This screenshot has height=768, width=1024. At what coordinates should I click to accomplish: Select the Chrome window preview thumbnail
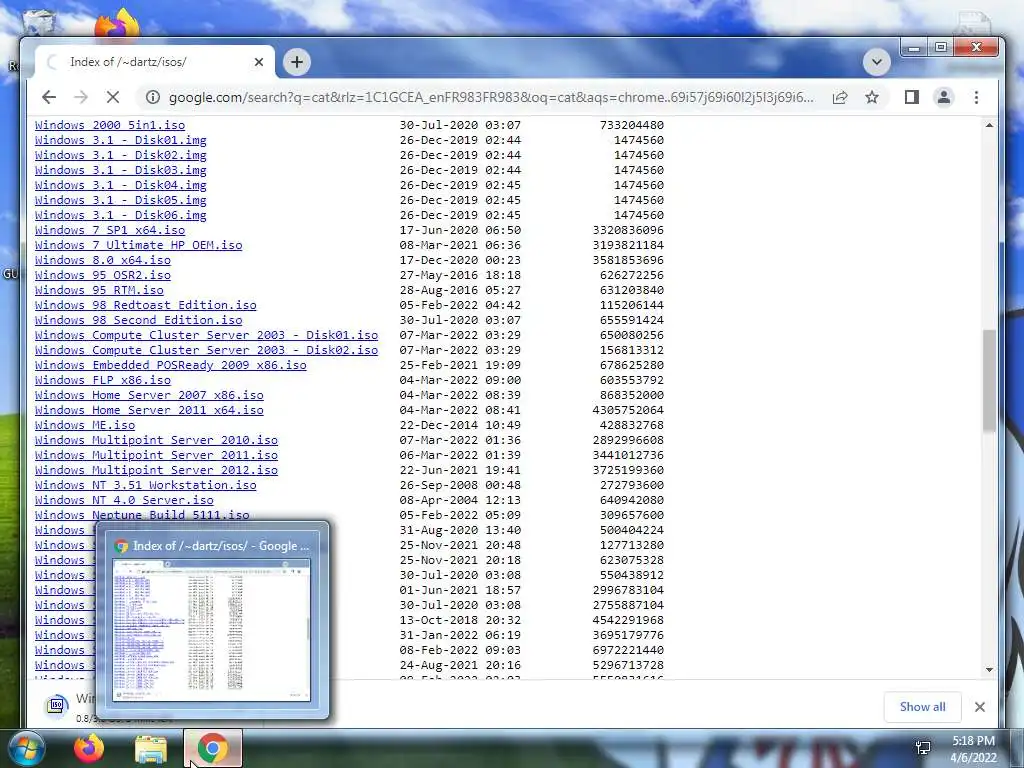[212, 629]
